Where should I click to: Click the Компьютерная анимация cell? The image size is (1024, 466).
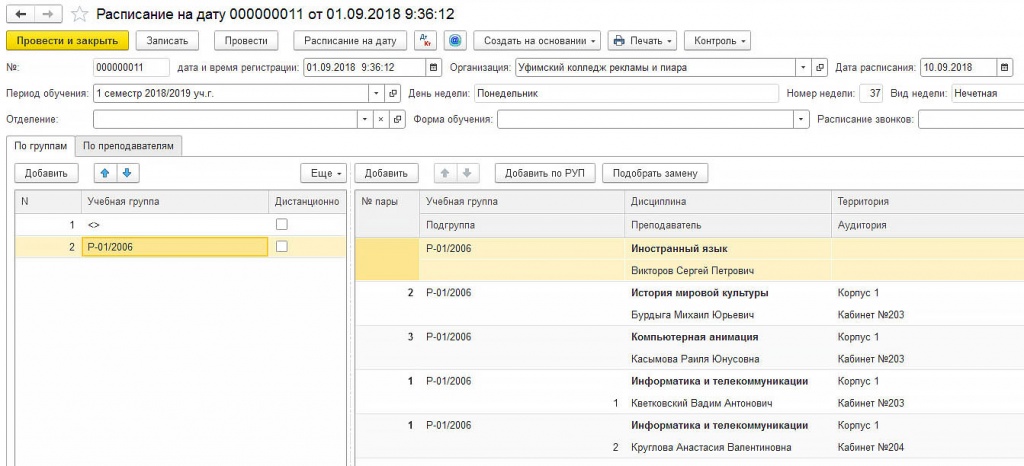pyautogui.click(x=728, y=337)
